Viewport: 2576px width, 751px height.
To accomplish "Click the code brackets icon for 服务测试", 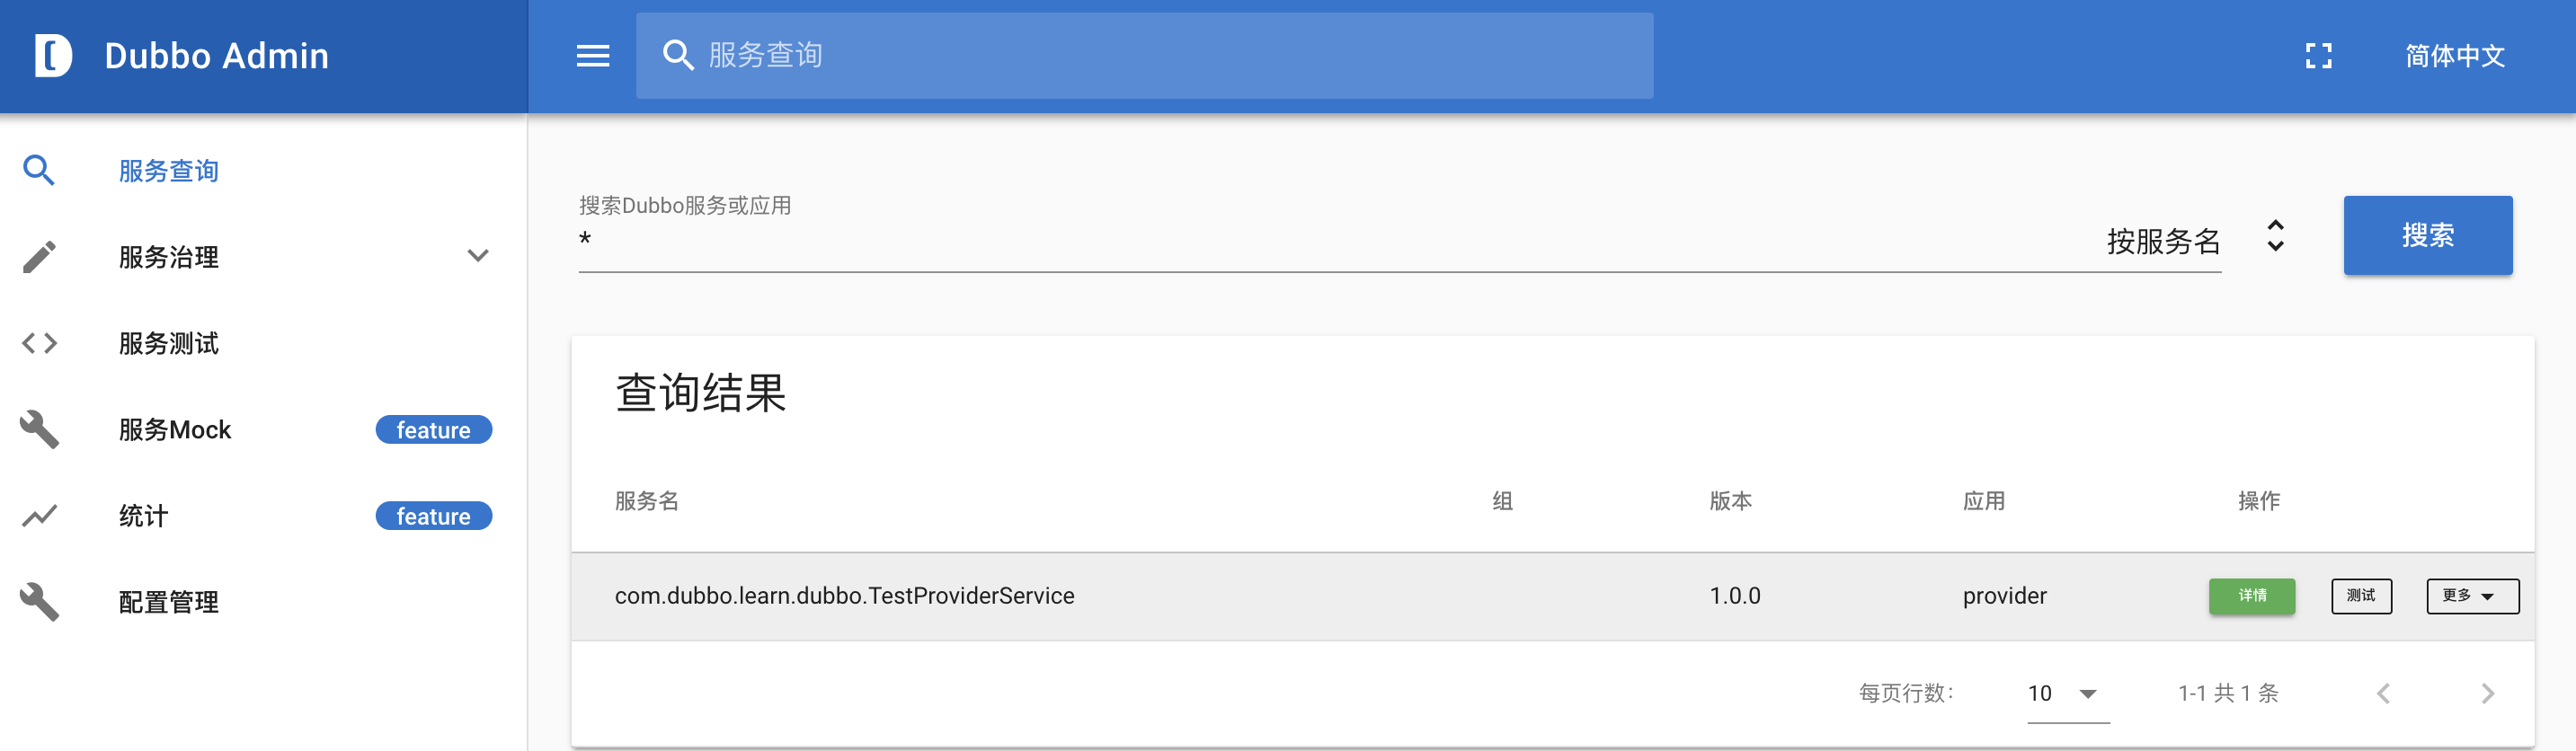I will click(x=39, y=343).
